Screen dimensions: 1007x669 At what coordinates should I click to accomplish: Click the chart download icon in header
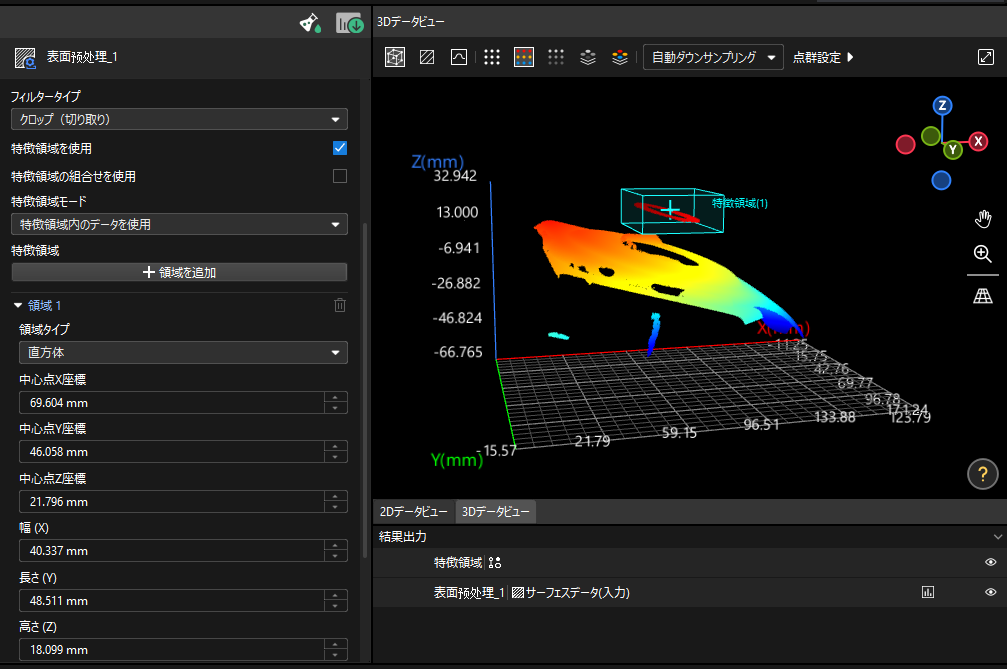pos(349,24)
